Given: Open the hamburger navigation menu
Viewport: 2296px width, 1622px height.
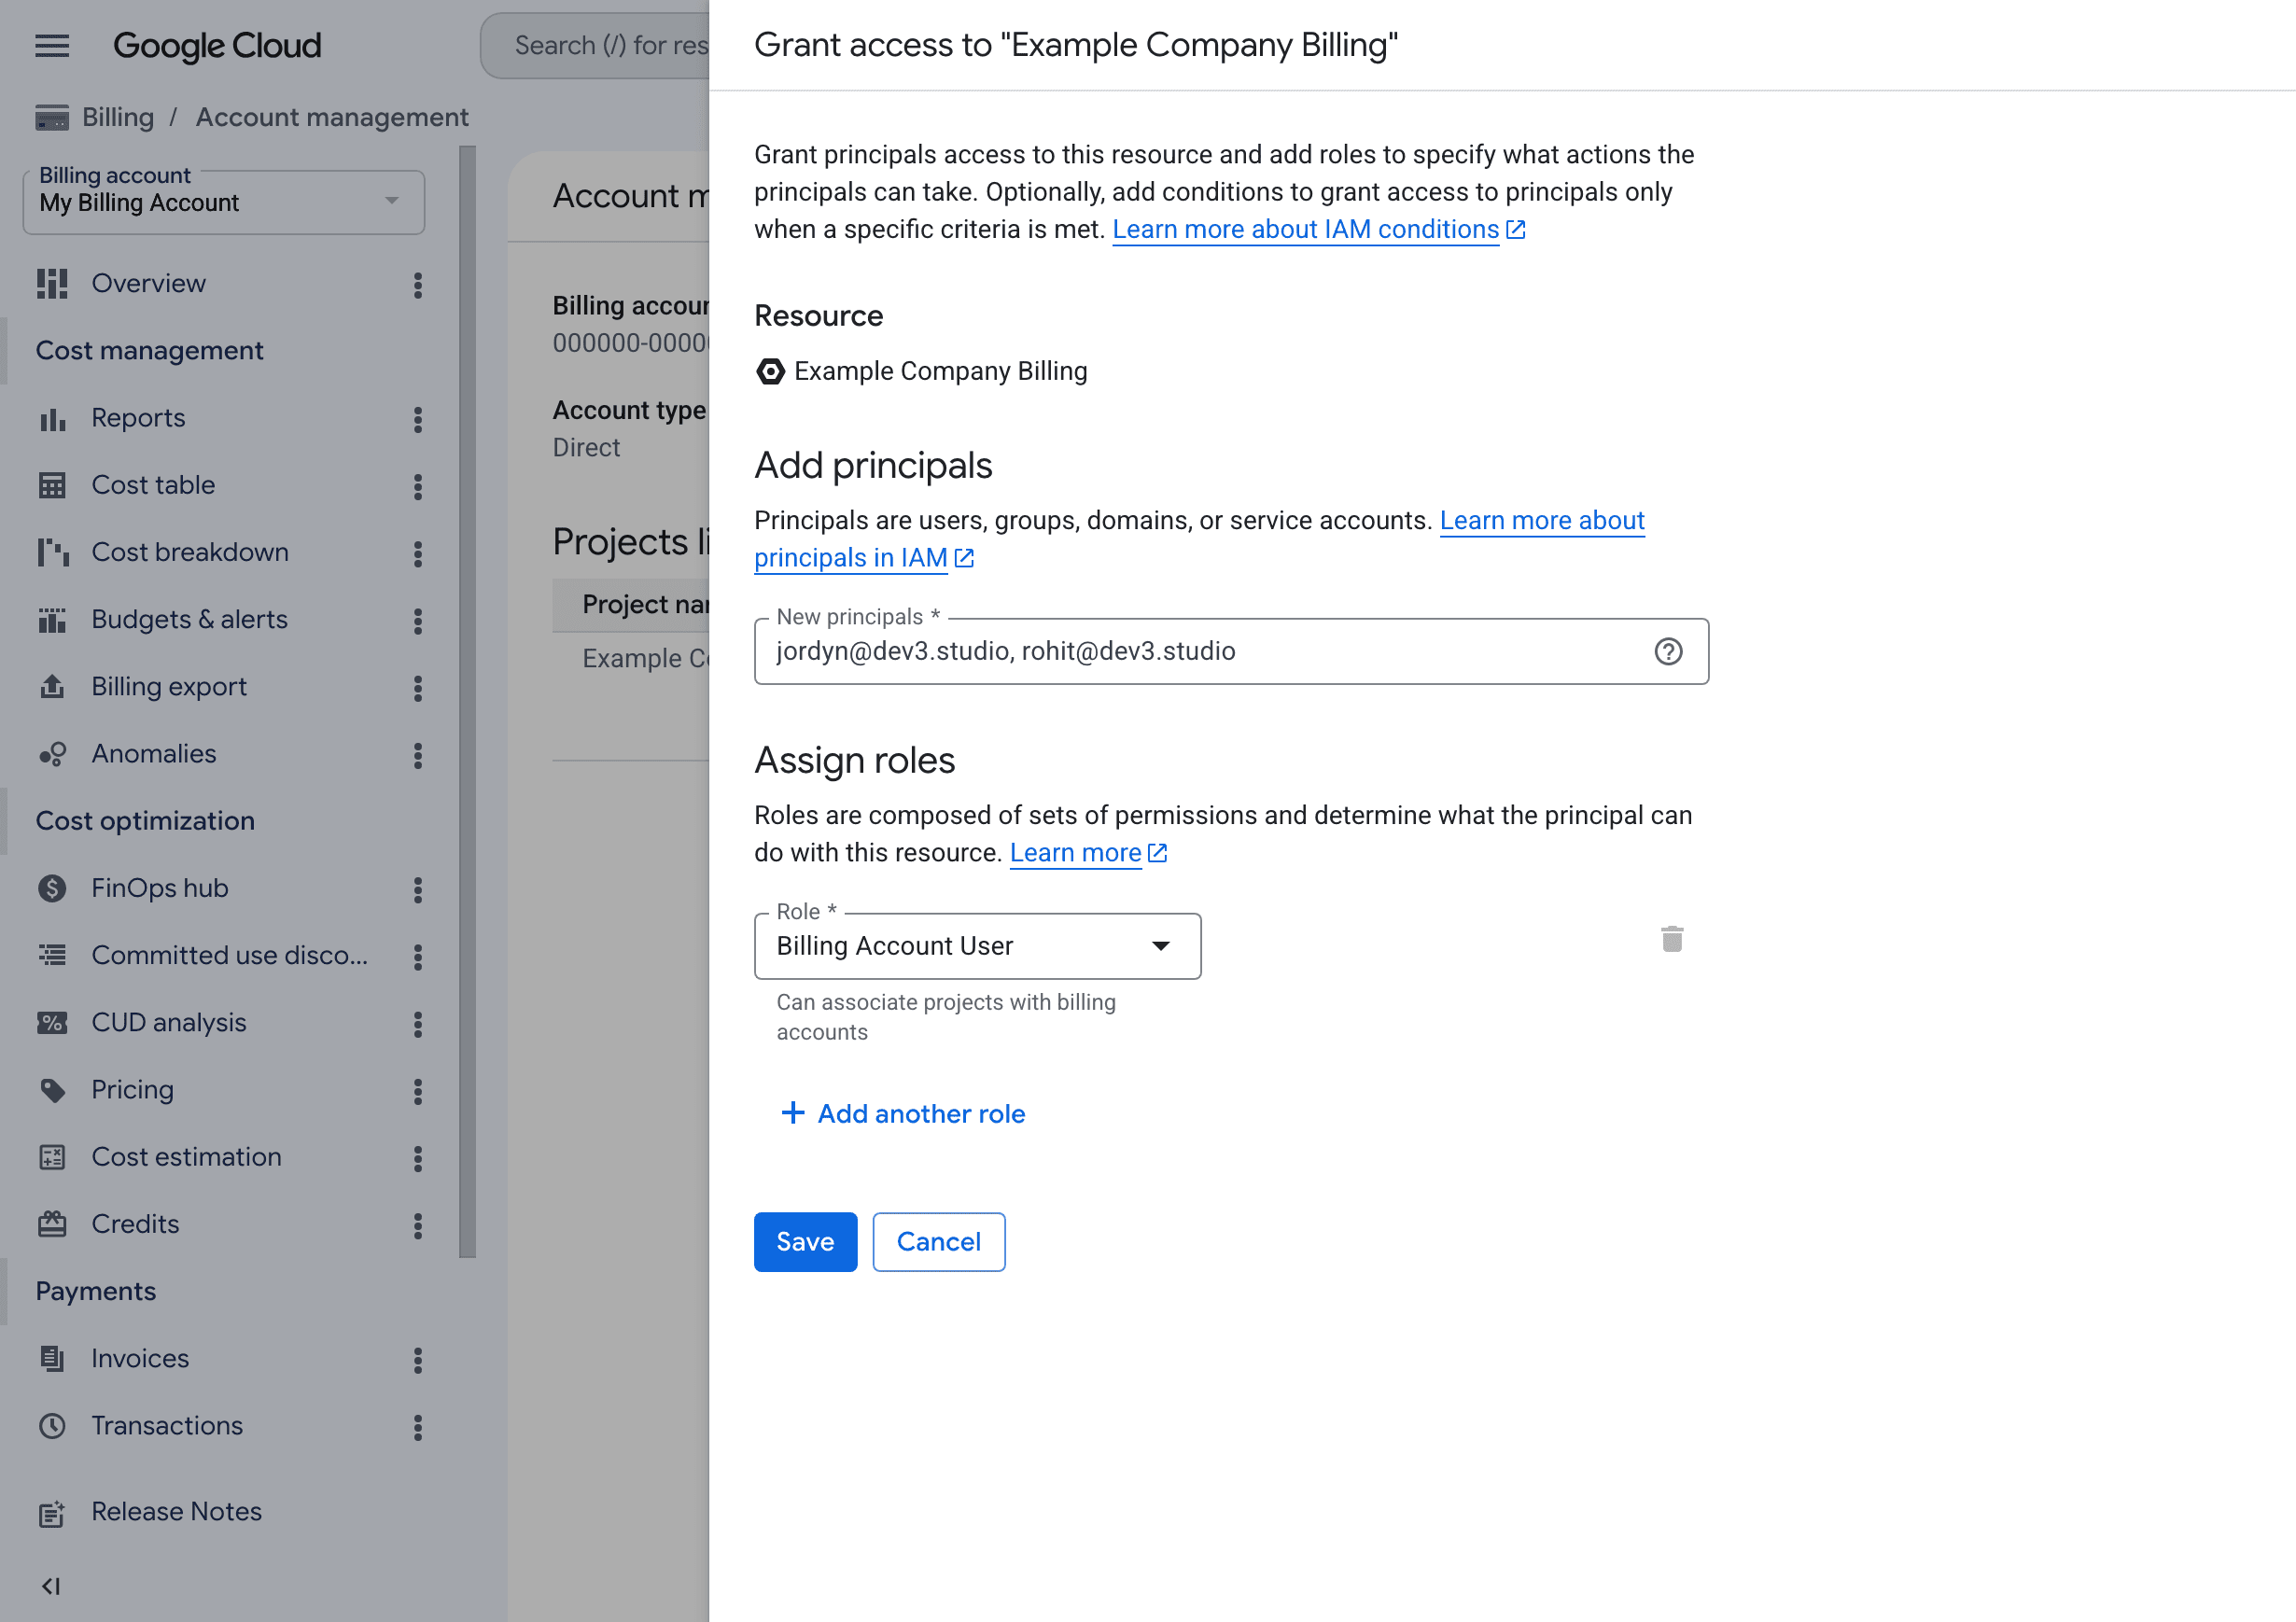Looking at the screenshot, I should 52,46.
